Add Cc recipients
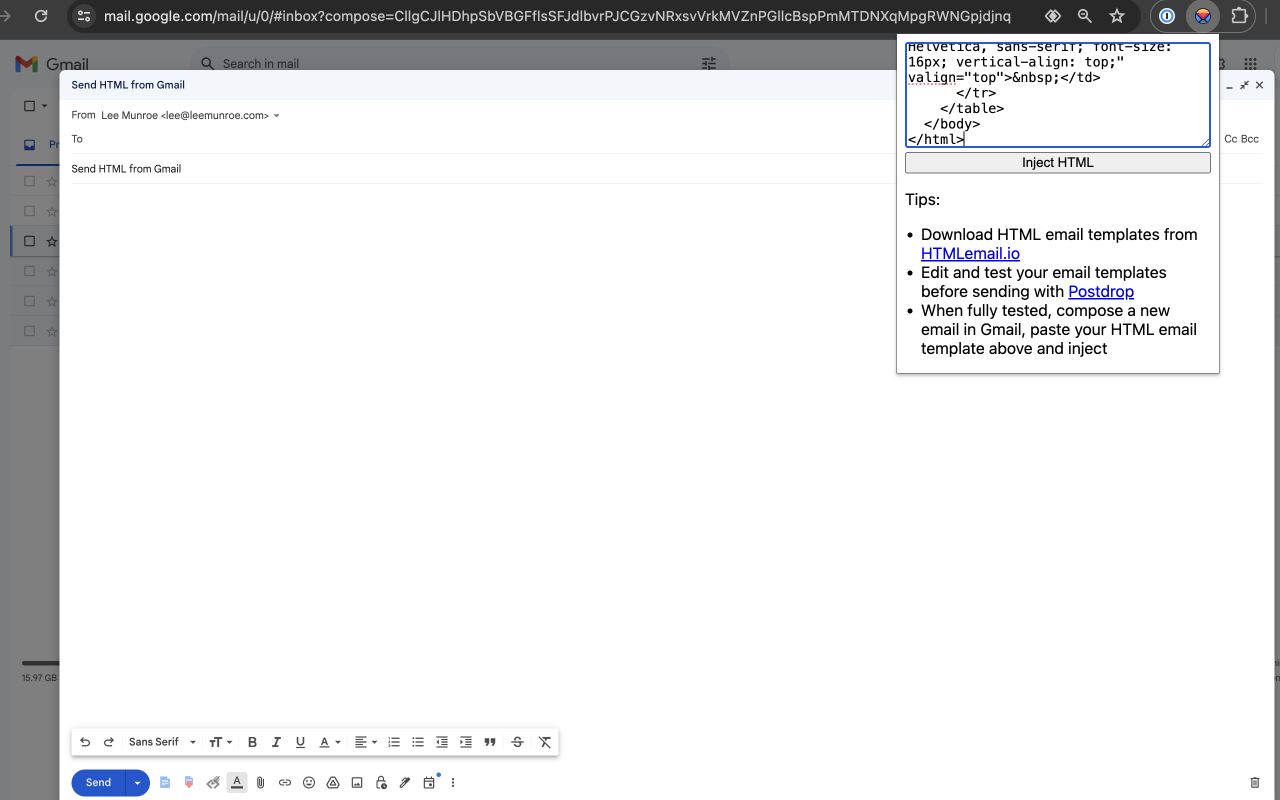Image resolution: width=1280 pixels, height=800 pixels. pyautogui.click(x=1231, y=139)
